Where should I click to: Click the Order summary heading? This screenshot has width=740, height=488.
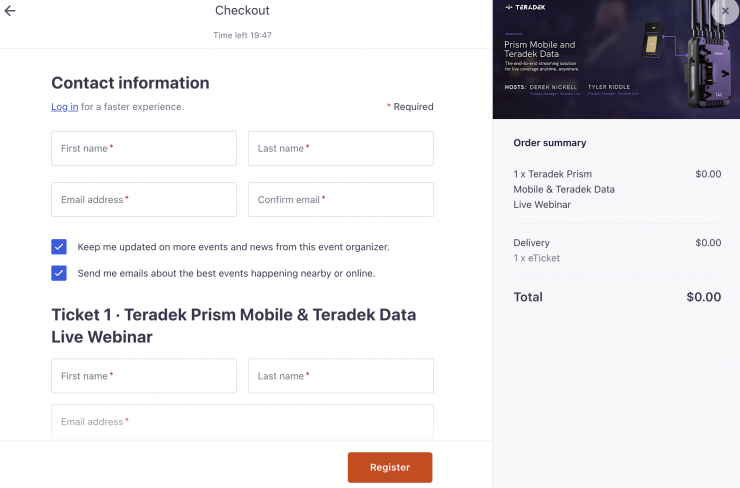click(550, 143)
